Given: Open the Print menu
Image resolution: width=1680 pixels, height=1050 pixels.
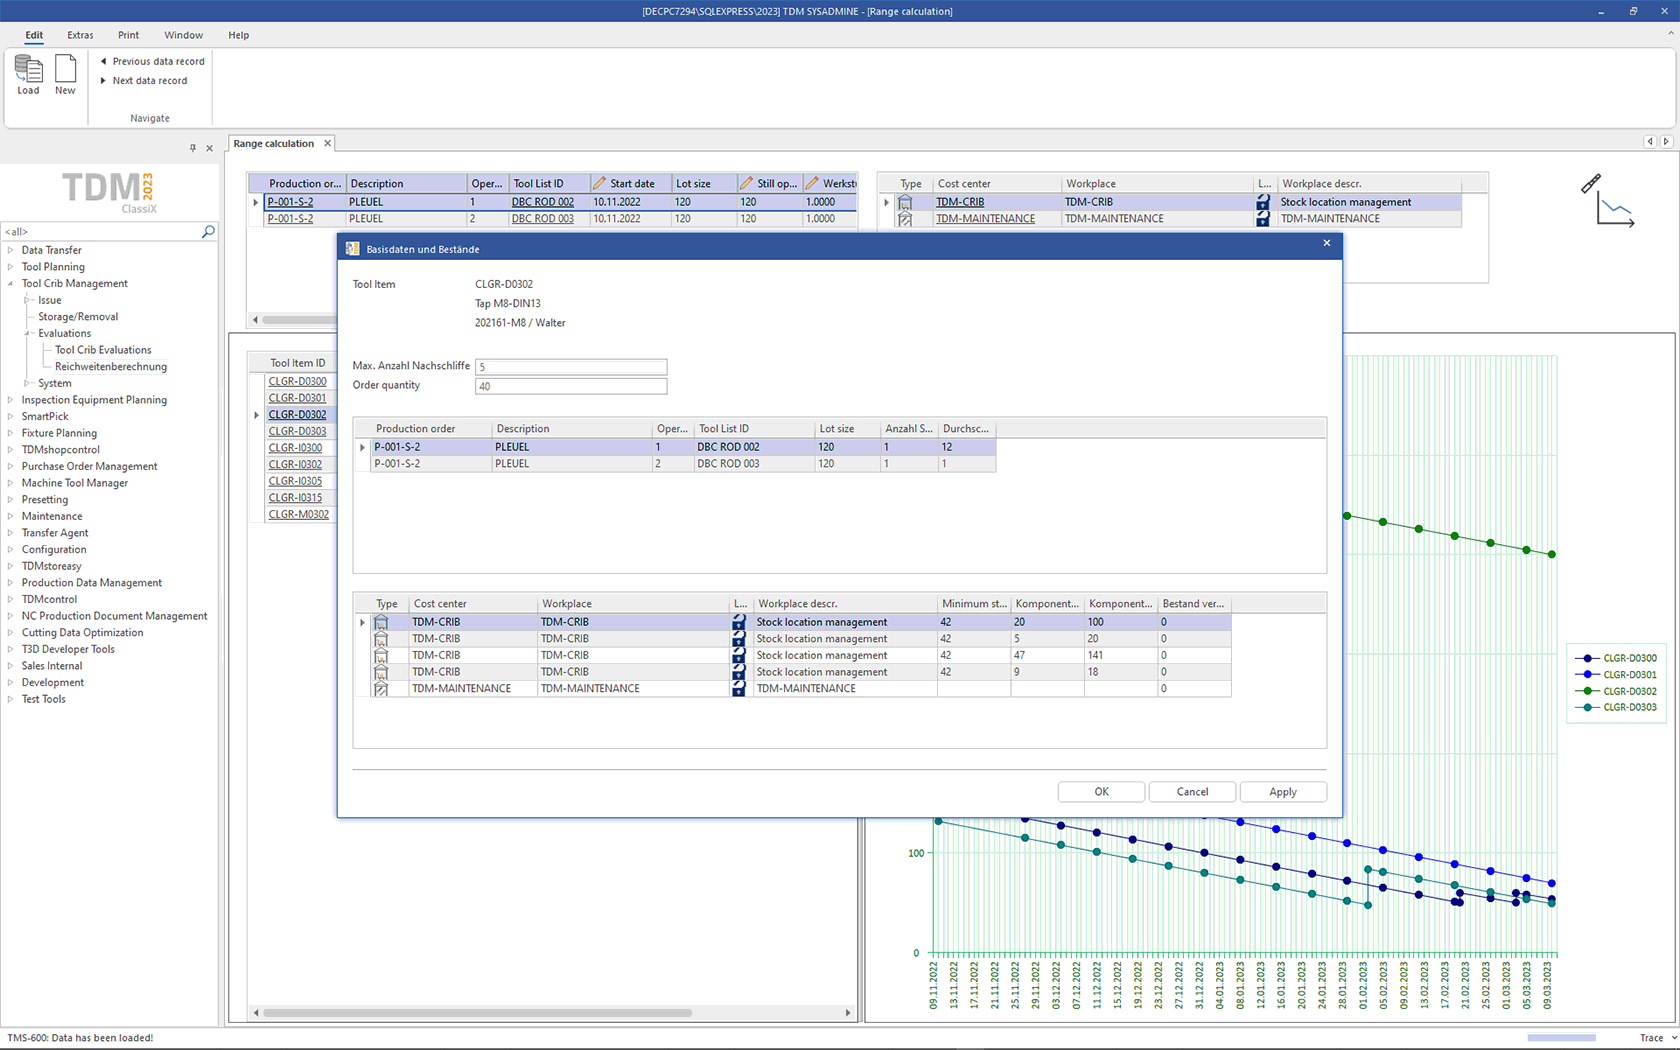Looking at the screenshot, I should point(128,35).
